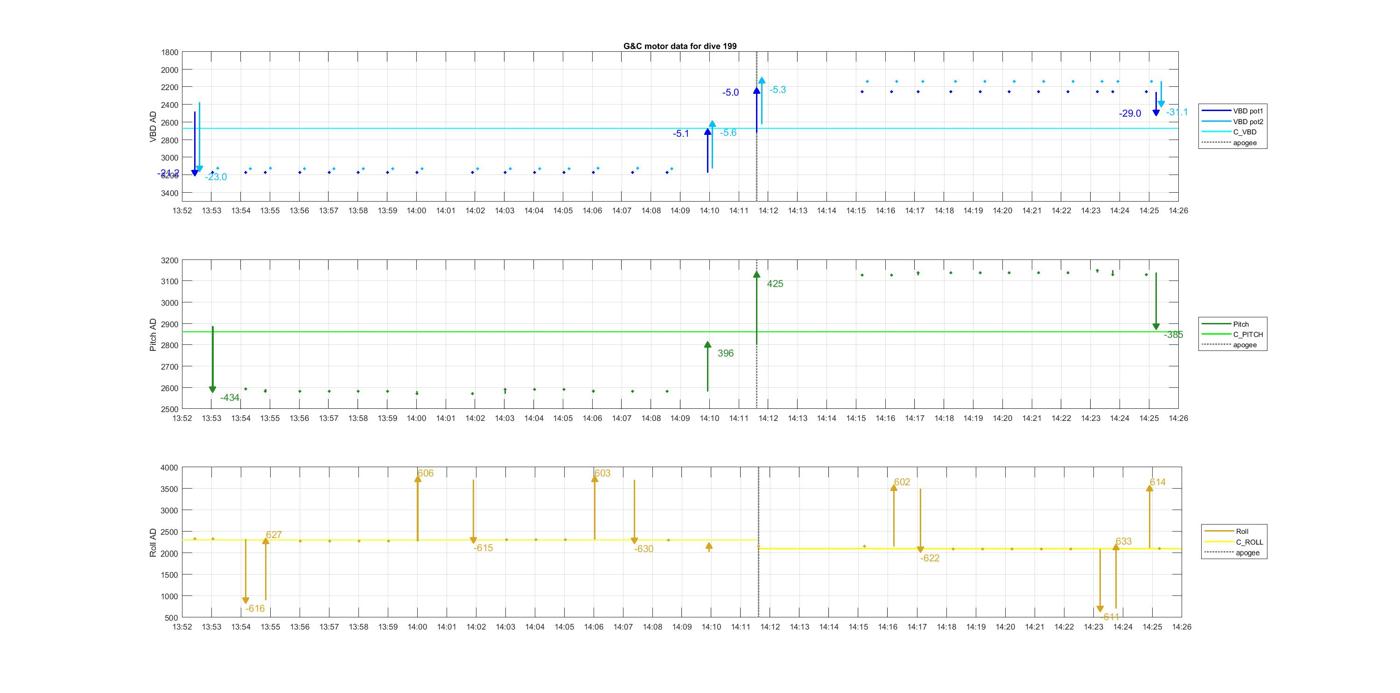Screen dimensions: 1400x693
Task: Click the "13:52" time tick under VBD plot
Action: coord(182,211)
